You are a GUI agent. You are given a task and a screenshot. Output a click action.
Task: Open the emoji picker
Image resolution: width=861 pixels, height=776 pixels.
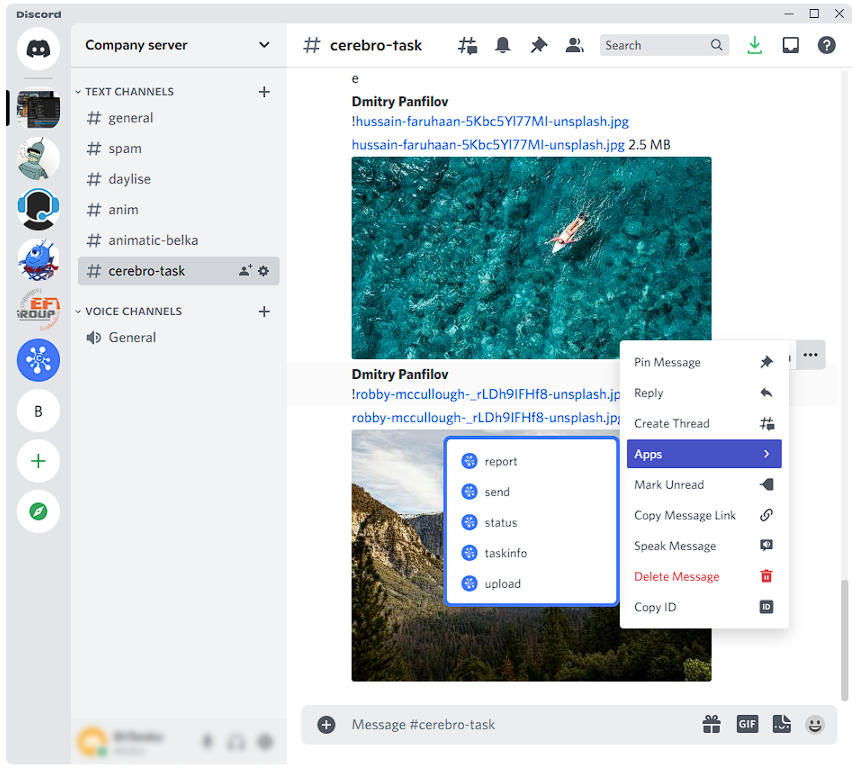(815, 725)
